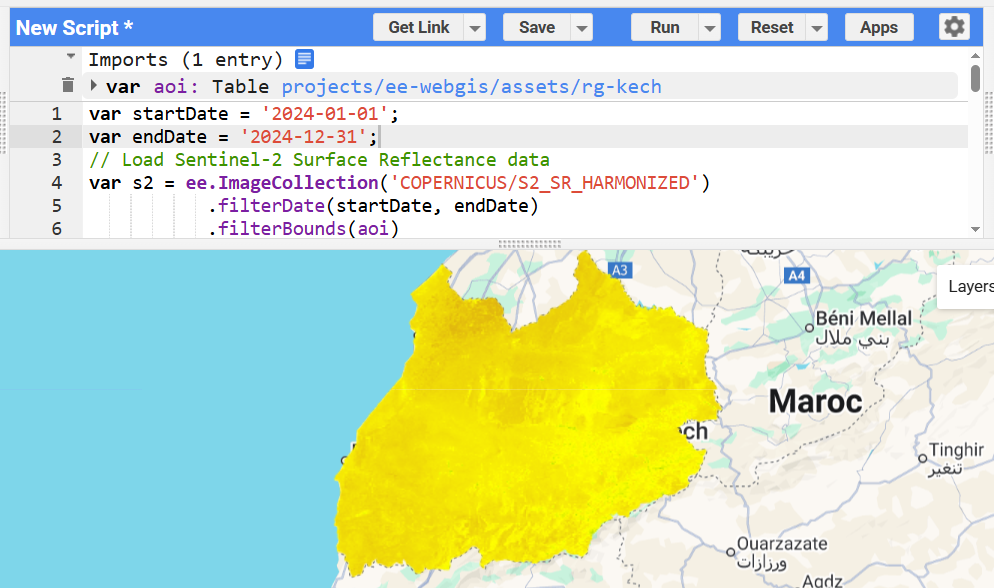The image size is (994, 588).
Task: Click the Ouarzazate city marker on map
Action: click(x=729, y=552)
